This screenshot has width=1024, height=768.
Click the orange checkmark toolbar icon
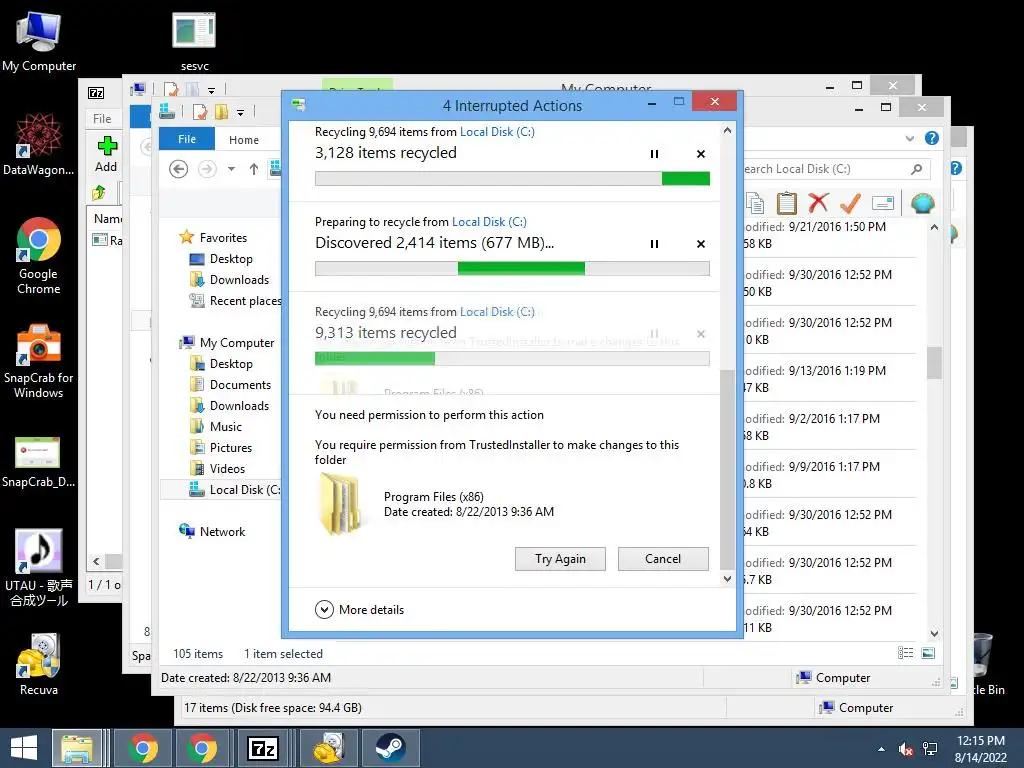(x=850, y=203)
